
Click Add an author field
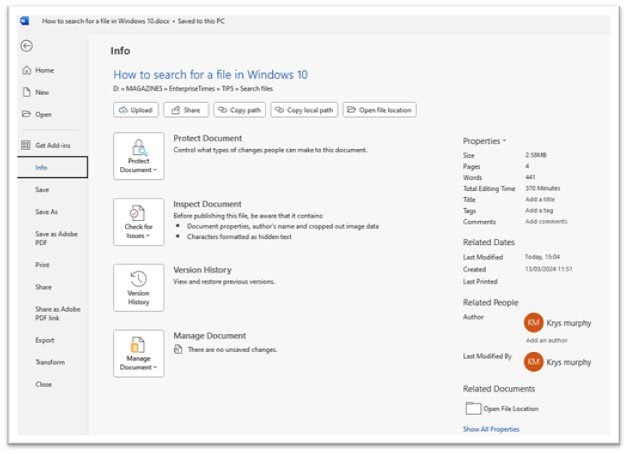(547, 340)
